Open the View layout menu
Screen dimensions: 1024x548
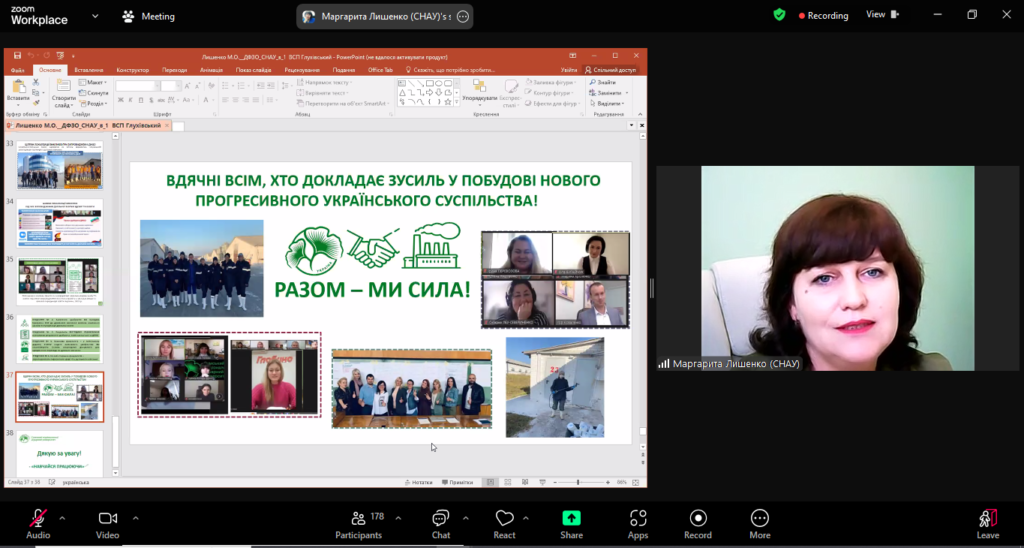point(882,15)
